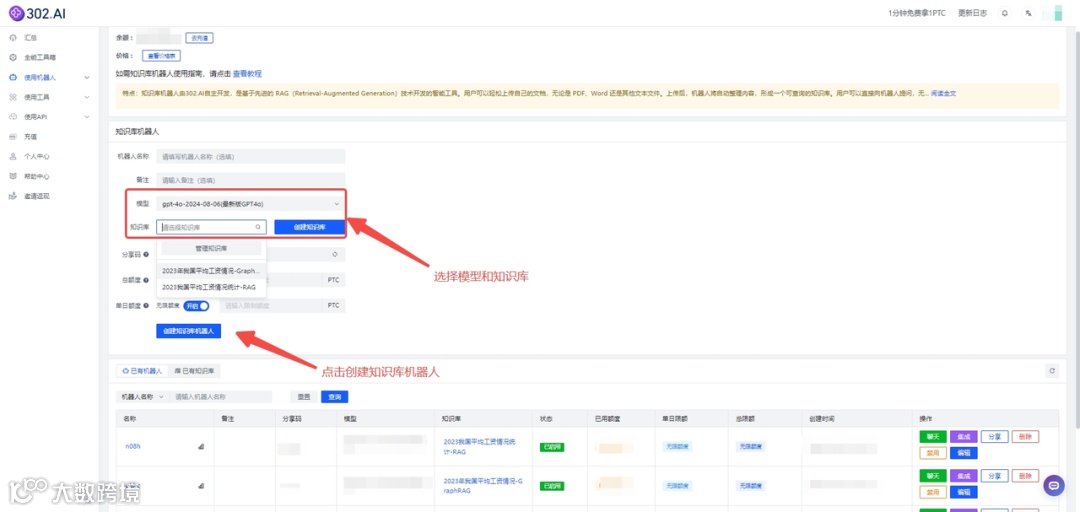Click 编辑 button in n08h row
This screenshot has height=512, width=1080.
[964, 453]
